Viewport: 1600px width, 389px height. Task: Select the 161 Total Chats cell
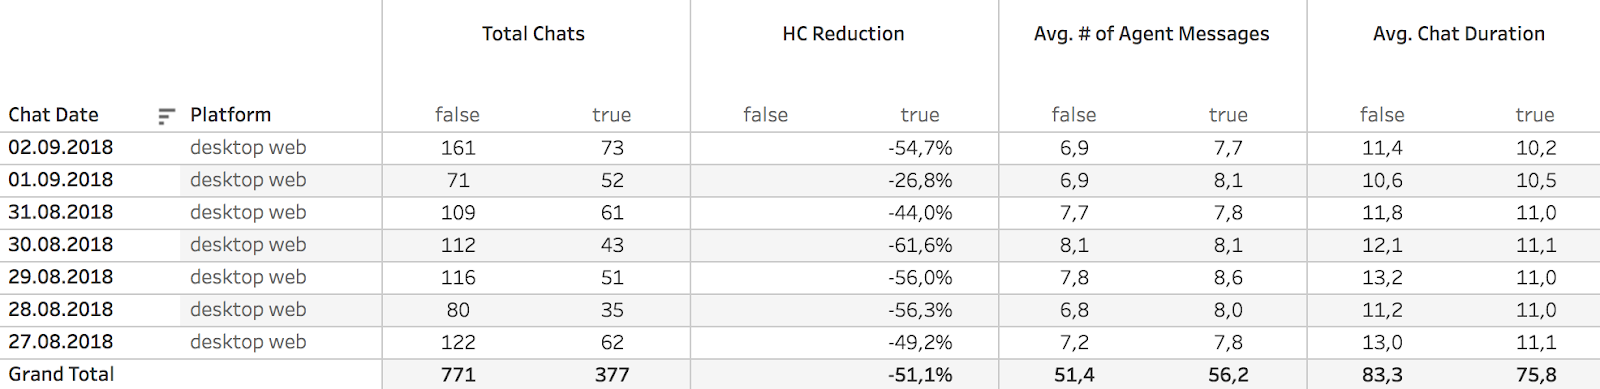pos(458,148)
